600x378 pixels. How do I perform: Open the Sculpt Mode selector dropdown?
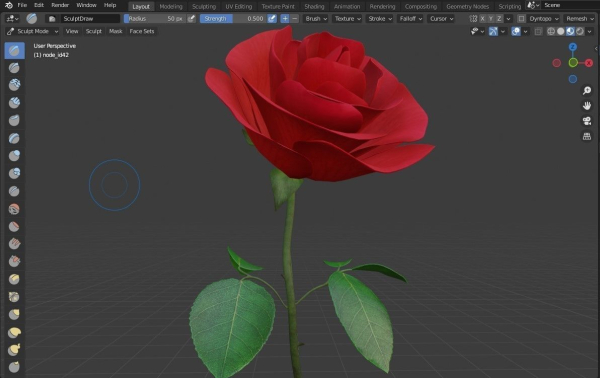33,31
